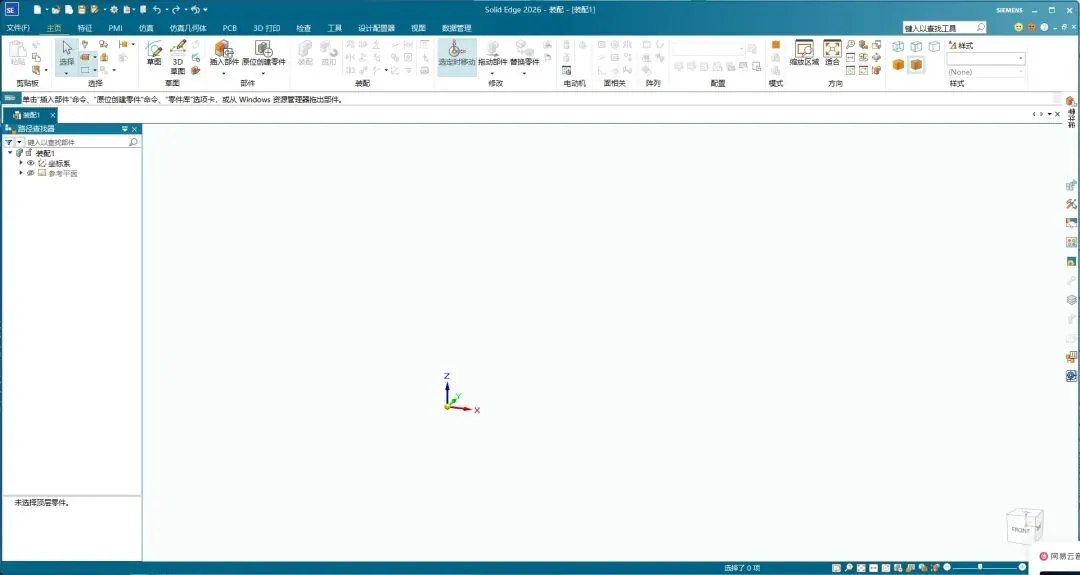The height and width of the screenshot is (575, 1080).
Task: Collapse the 装配1 root tree node
Action: [10, 153]
